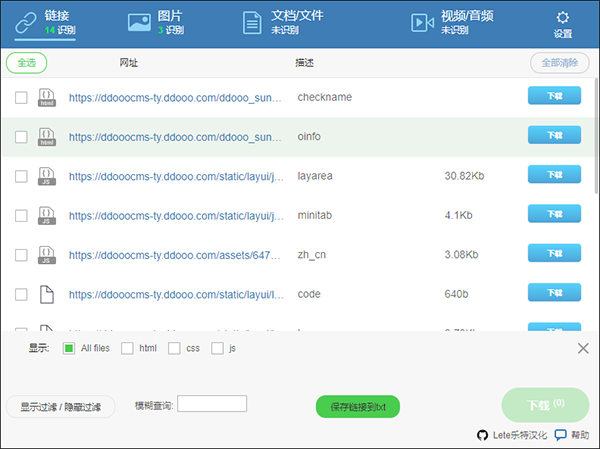Open the checkname row URL link
The image size is (600, 449).
click(175, 98)
